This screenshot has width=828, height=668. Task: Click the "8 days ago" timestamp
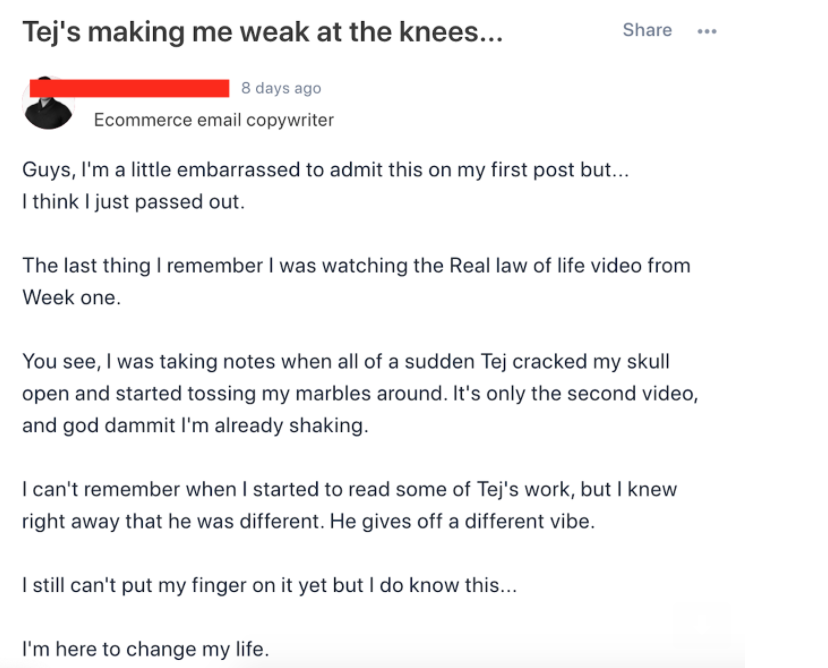tap(281, 88)
